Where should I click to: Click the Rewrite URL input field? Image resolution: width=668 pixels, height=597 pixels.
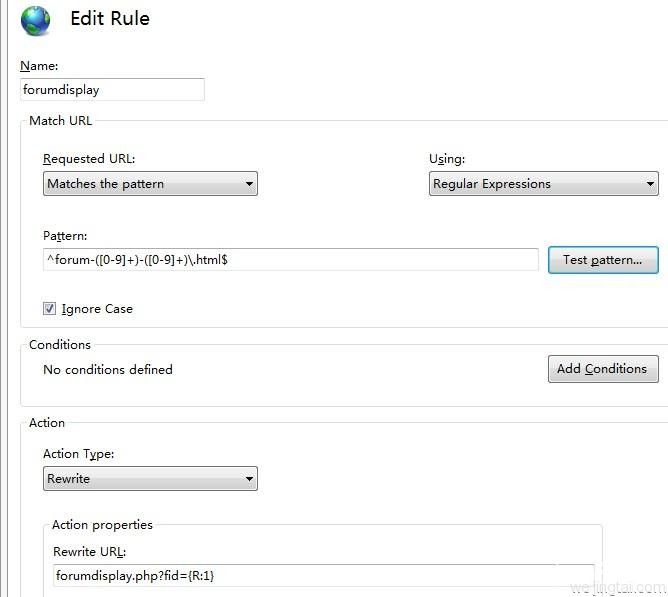click(324, 576)
